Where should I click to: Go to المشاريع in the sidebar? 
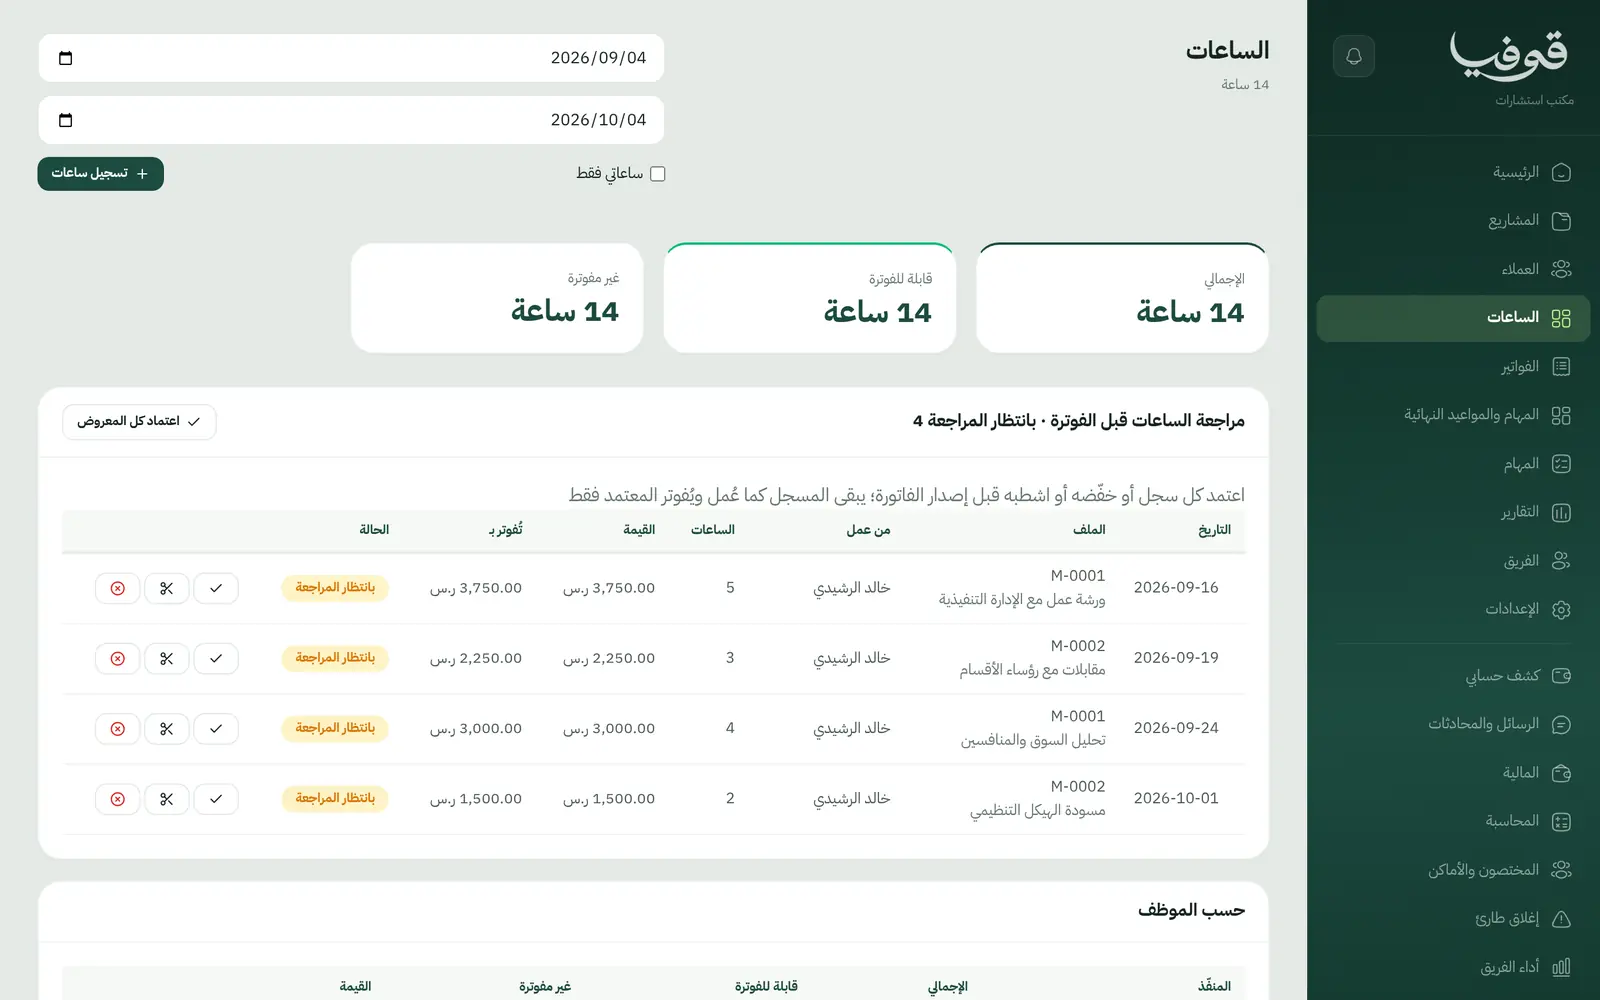point(1453,220)
